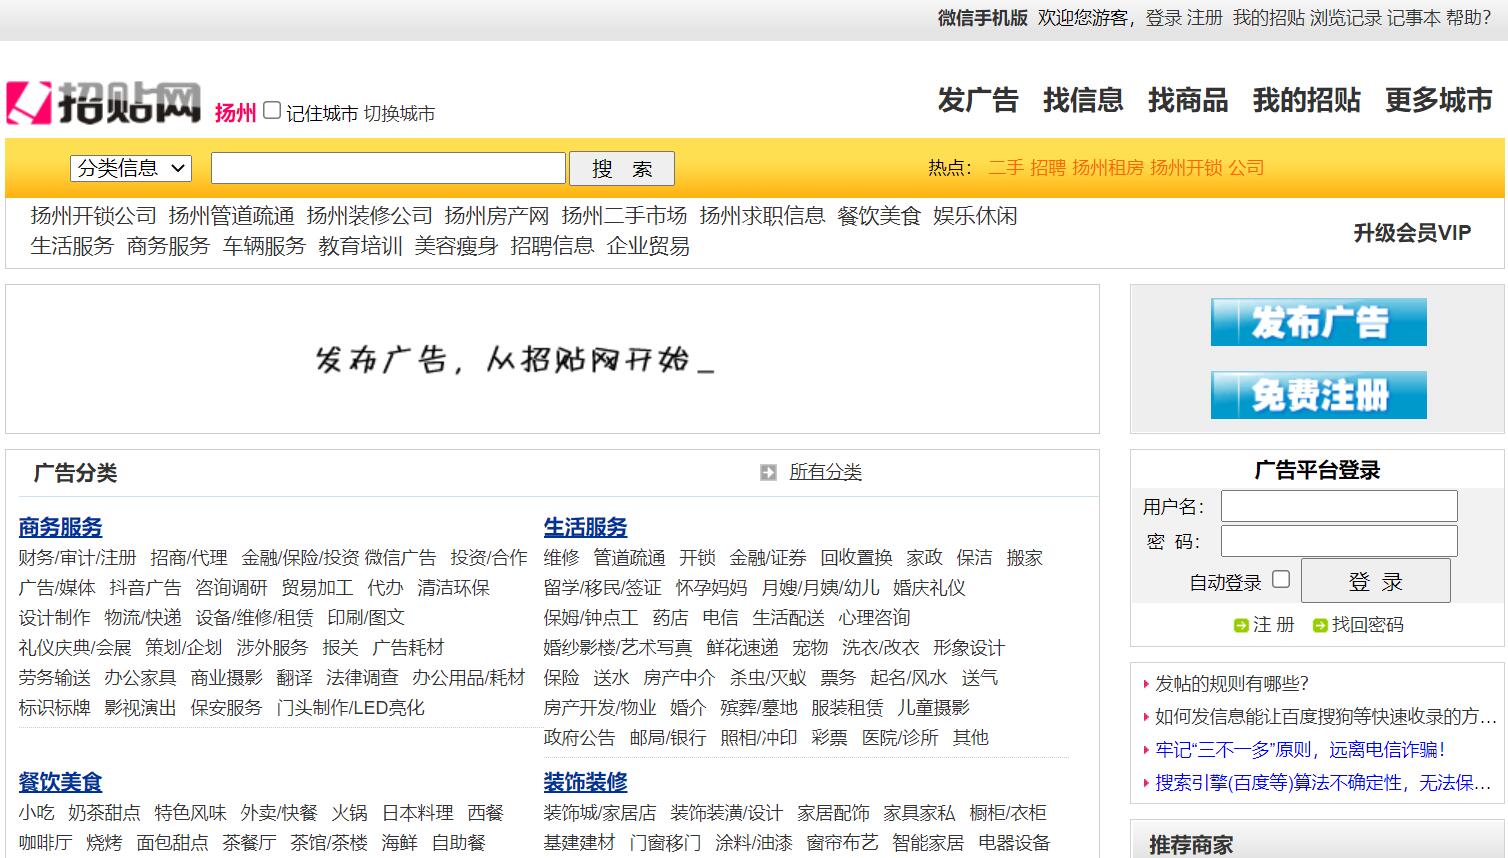The width and height of the screenshot is (1508, 858).
Task: Click the arrow icon beside 所有分类
Action: click(x=768, y=472)
